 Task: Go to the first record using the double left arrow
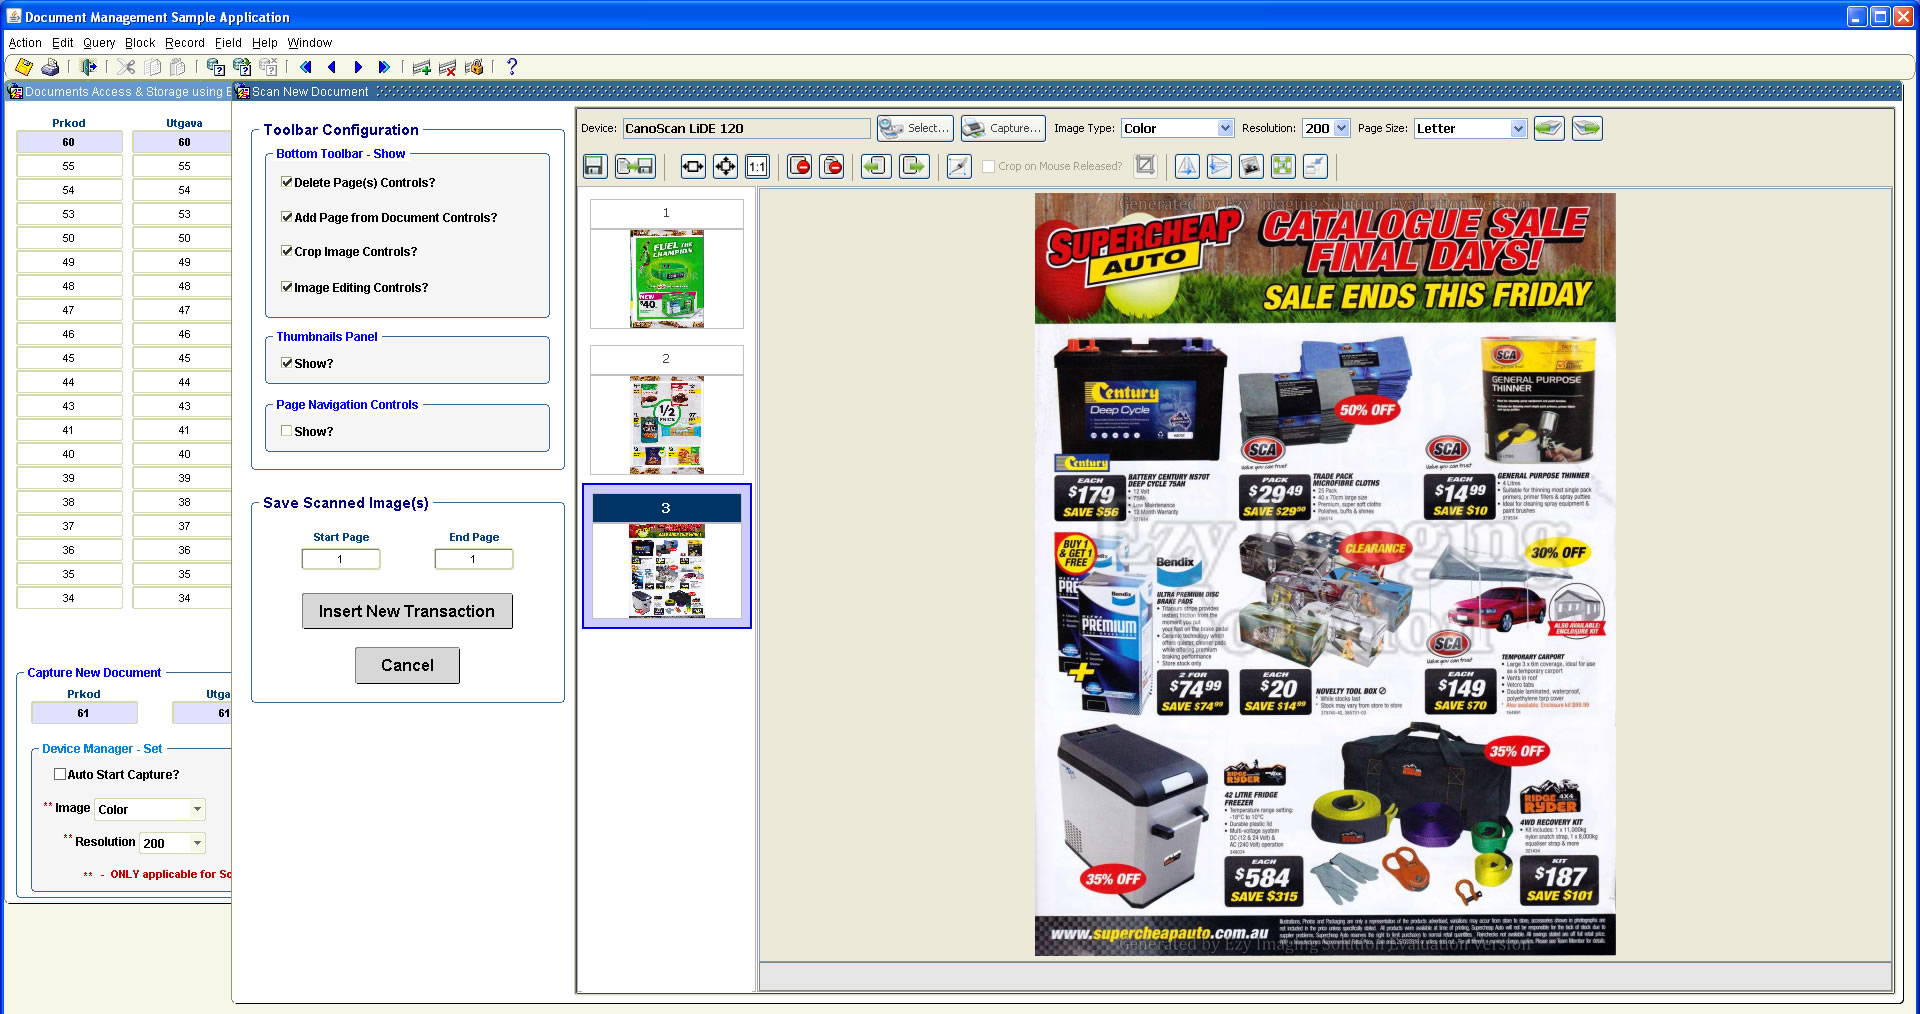point(305,67)
